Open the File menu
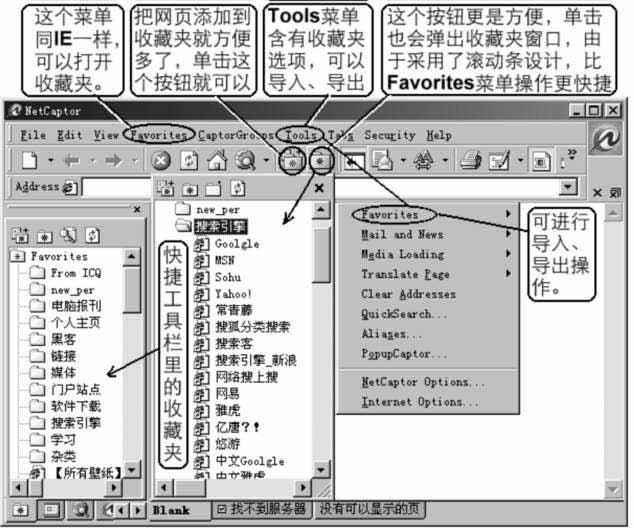Viewport: 634px width, 528px height. pos(33,135)
